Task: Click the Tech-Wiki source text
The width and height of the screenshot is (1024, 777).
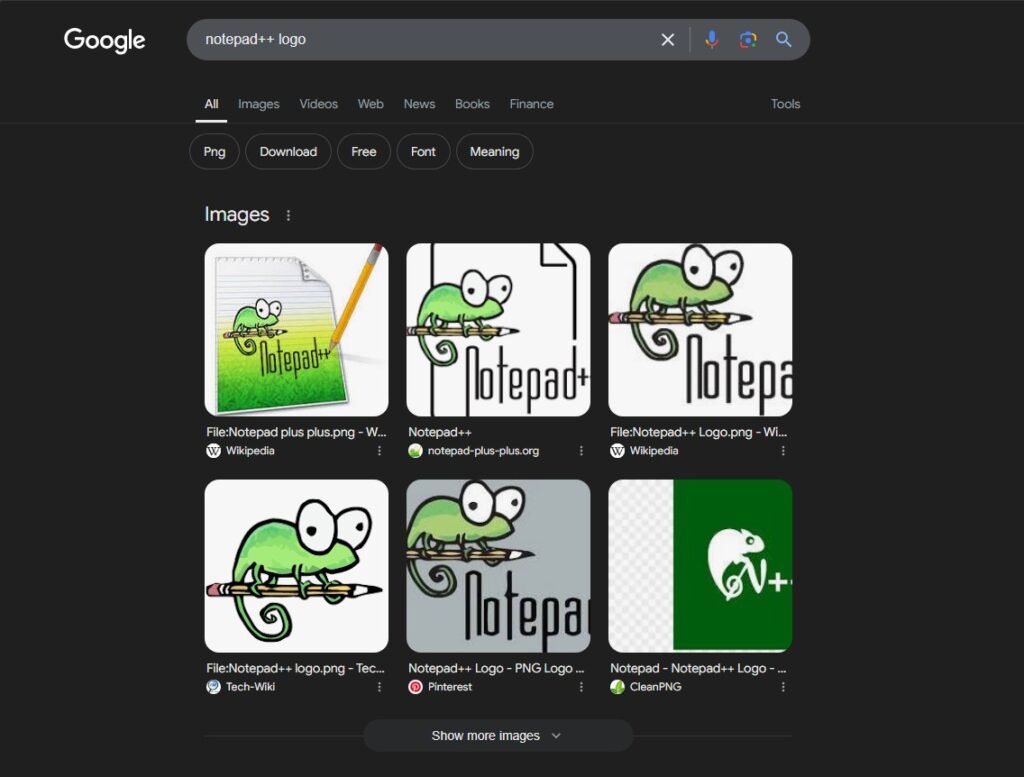Action: click(250, 687)
